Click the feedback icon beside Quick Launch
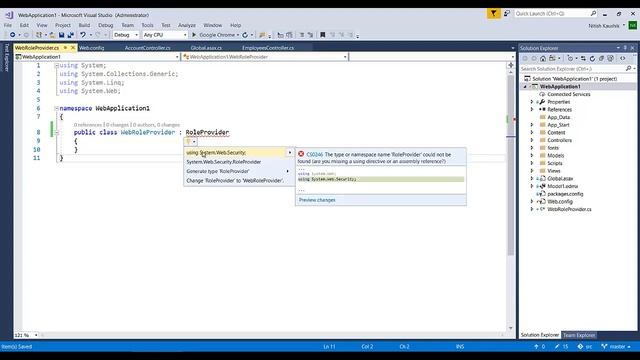 click(x=507, y=13)
